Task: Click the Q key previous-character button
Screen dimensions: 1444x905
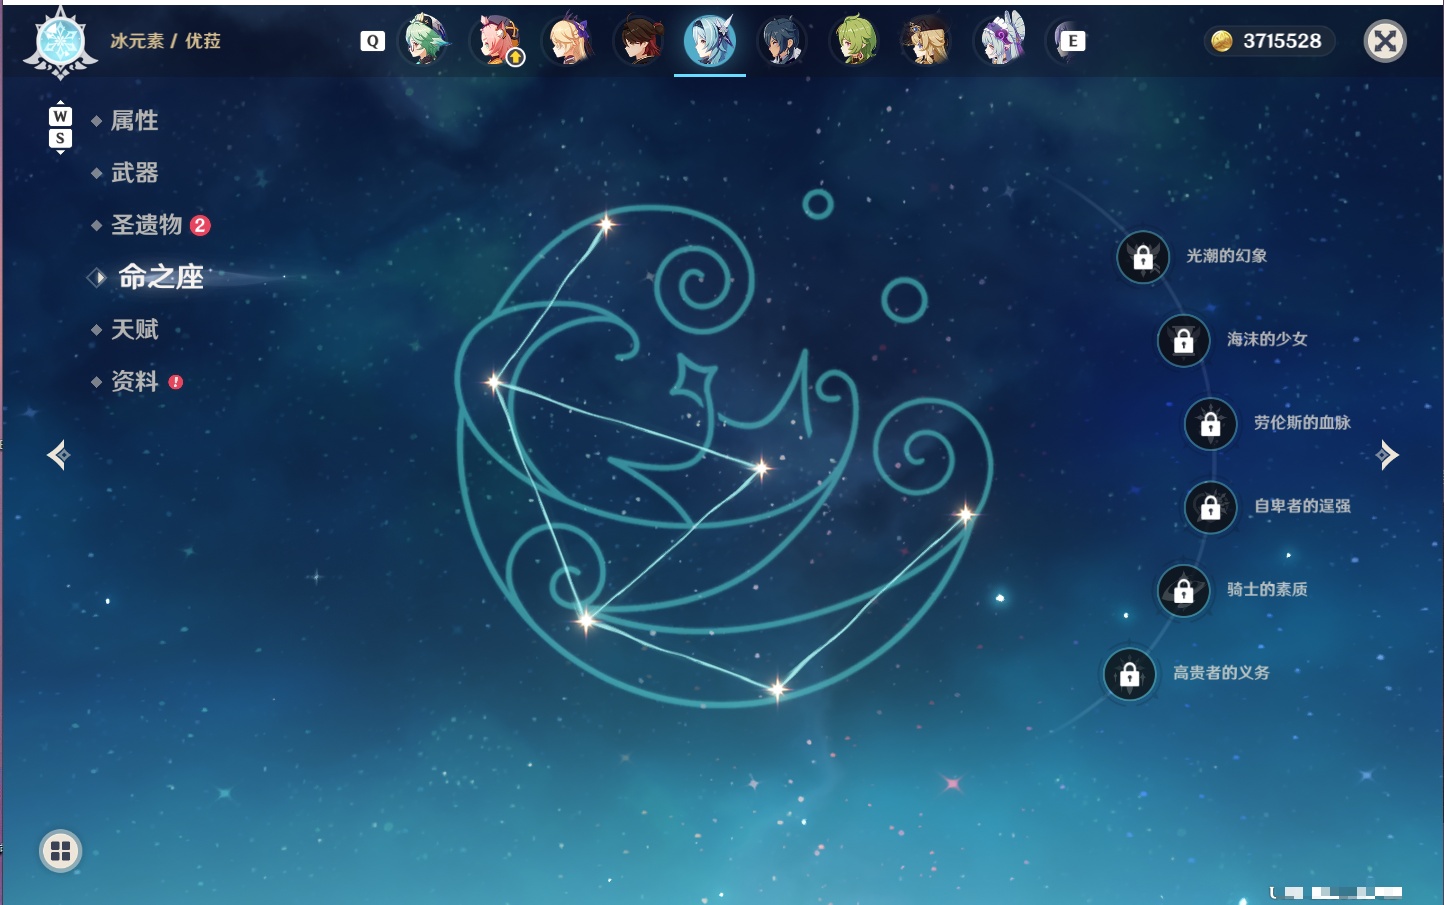Action: pyautogui.click(x=372, y=41)
